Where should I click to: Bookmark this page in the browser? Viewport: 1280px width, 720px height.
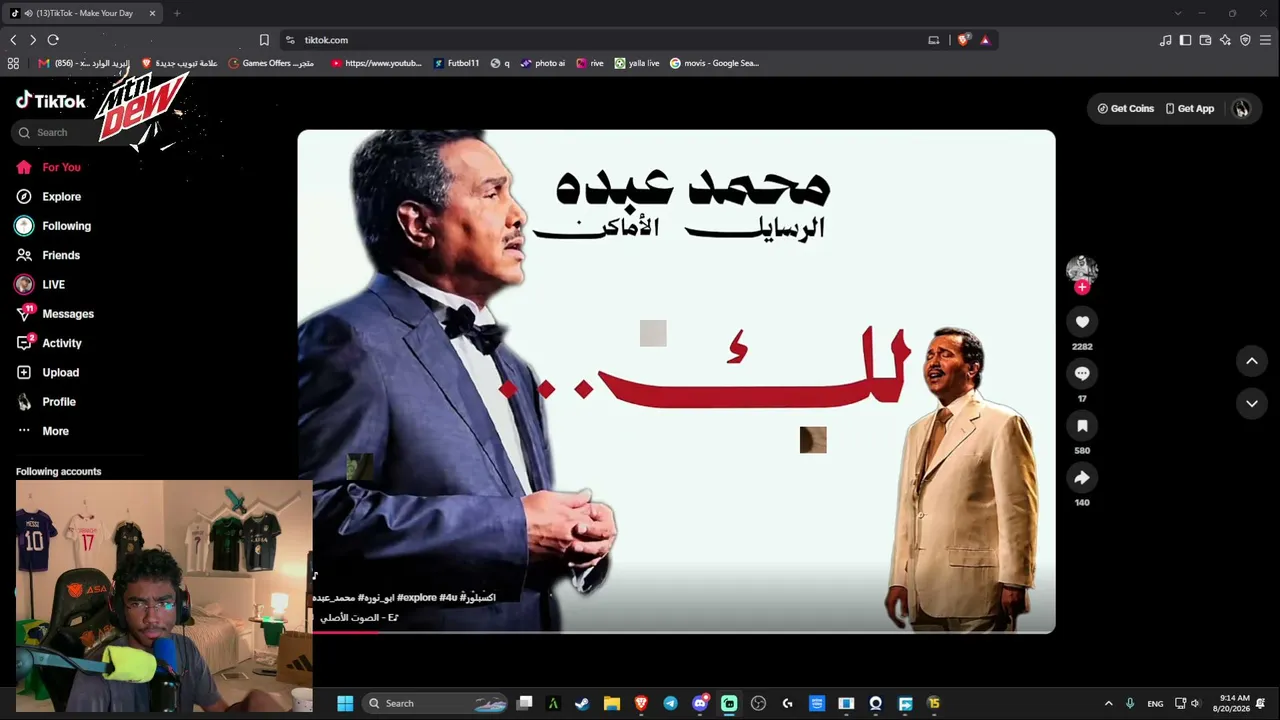(264, 40)
